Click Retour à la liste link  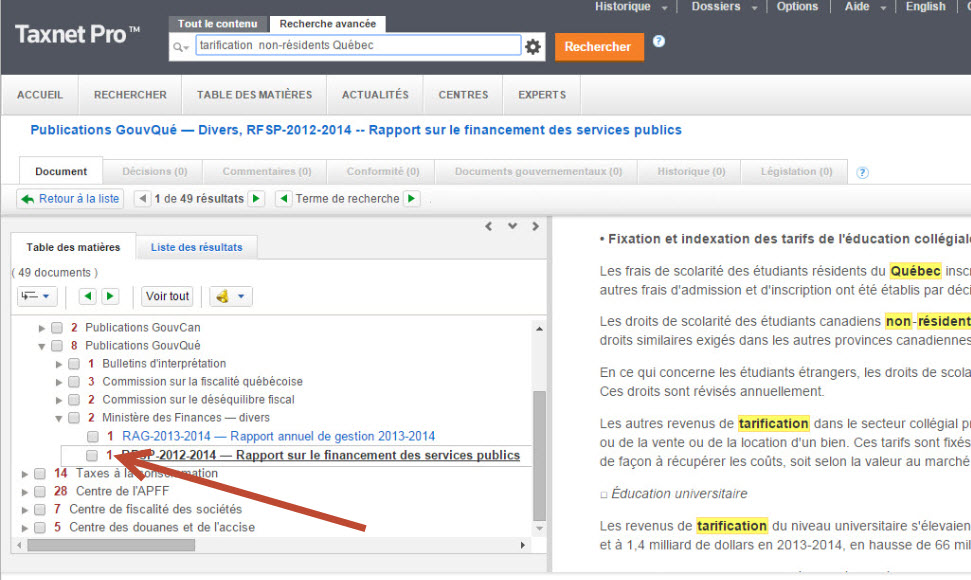pos(70,199)
